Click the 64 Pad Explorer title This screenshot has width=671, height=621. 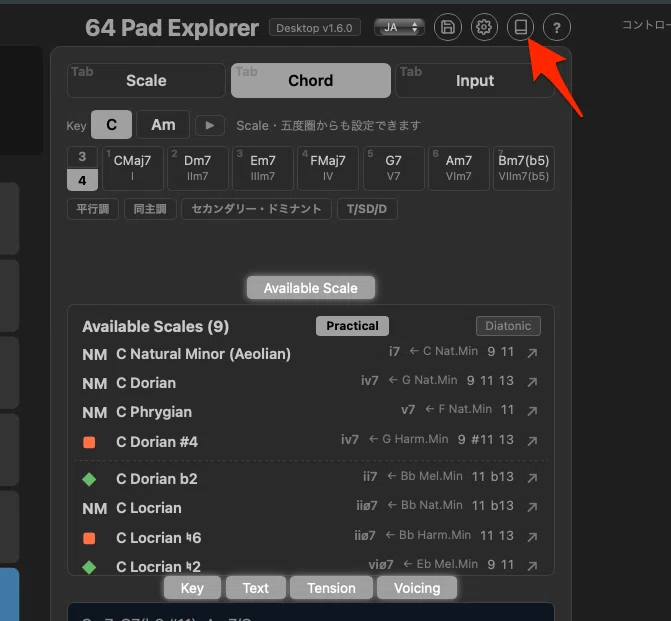click(172, 28)
